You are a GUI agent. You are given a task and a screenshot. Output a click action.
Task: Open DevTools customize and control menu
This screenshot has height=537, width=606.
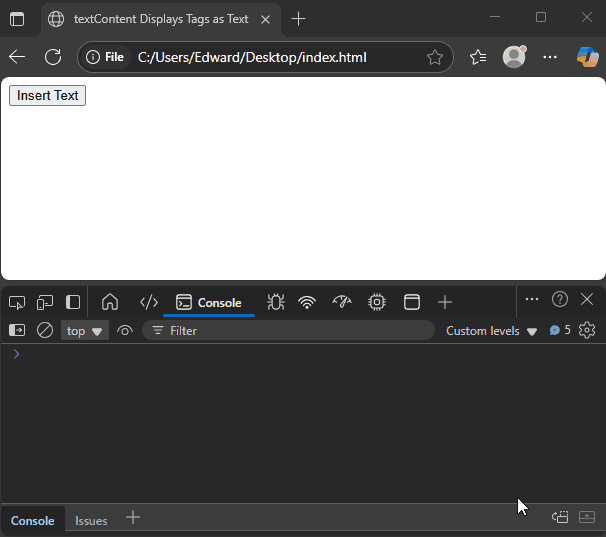532,299
